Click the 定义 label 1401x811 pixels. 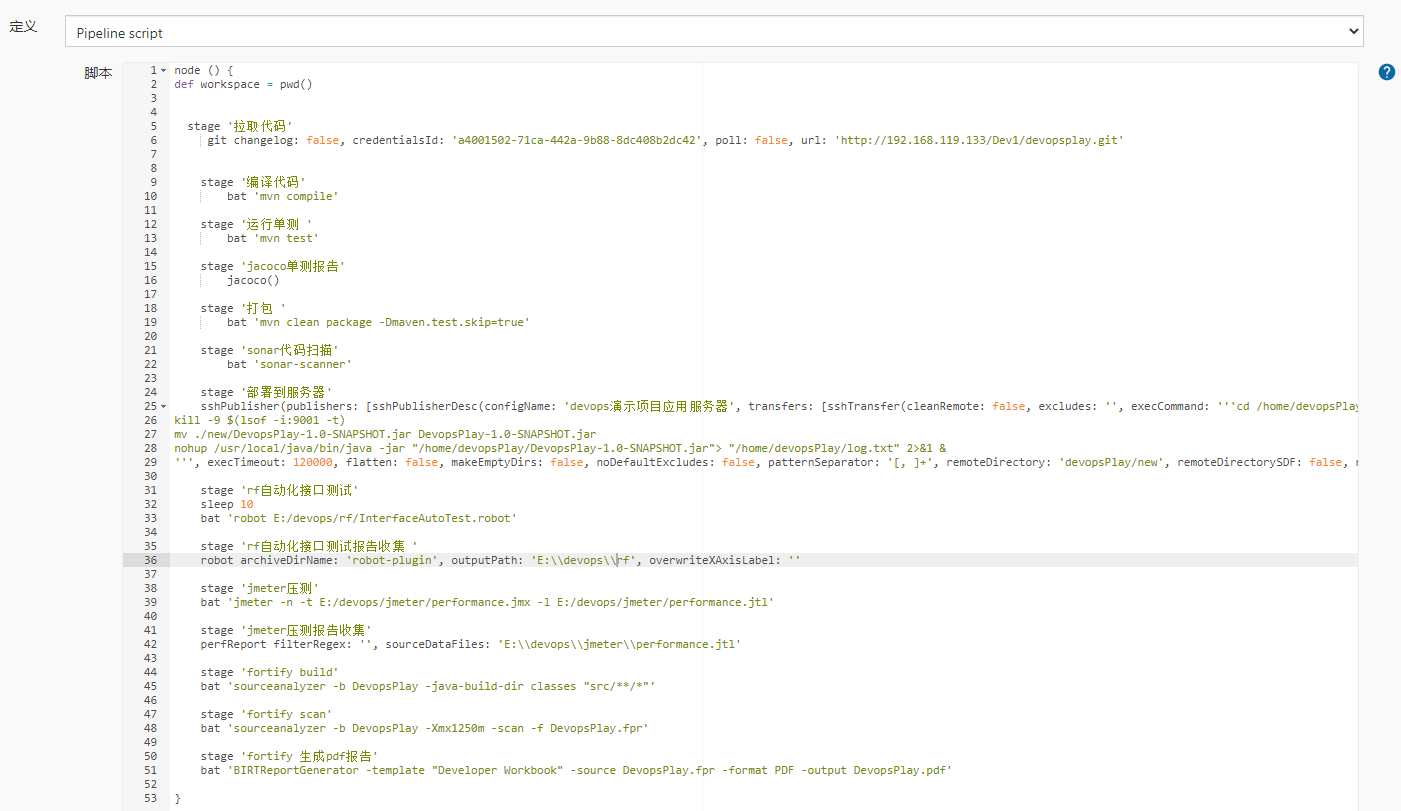(23, 26)
